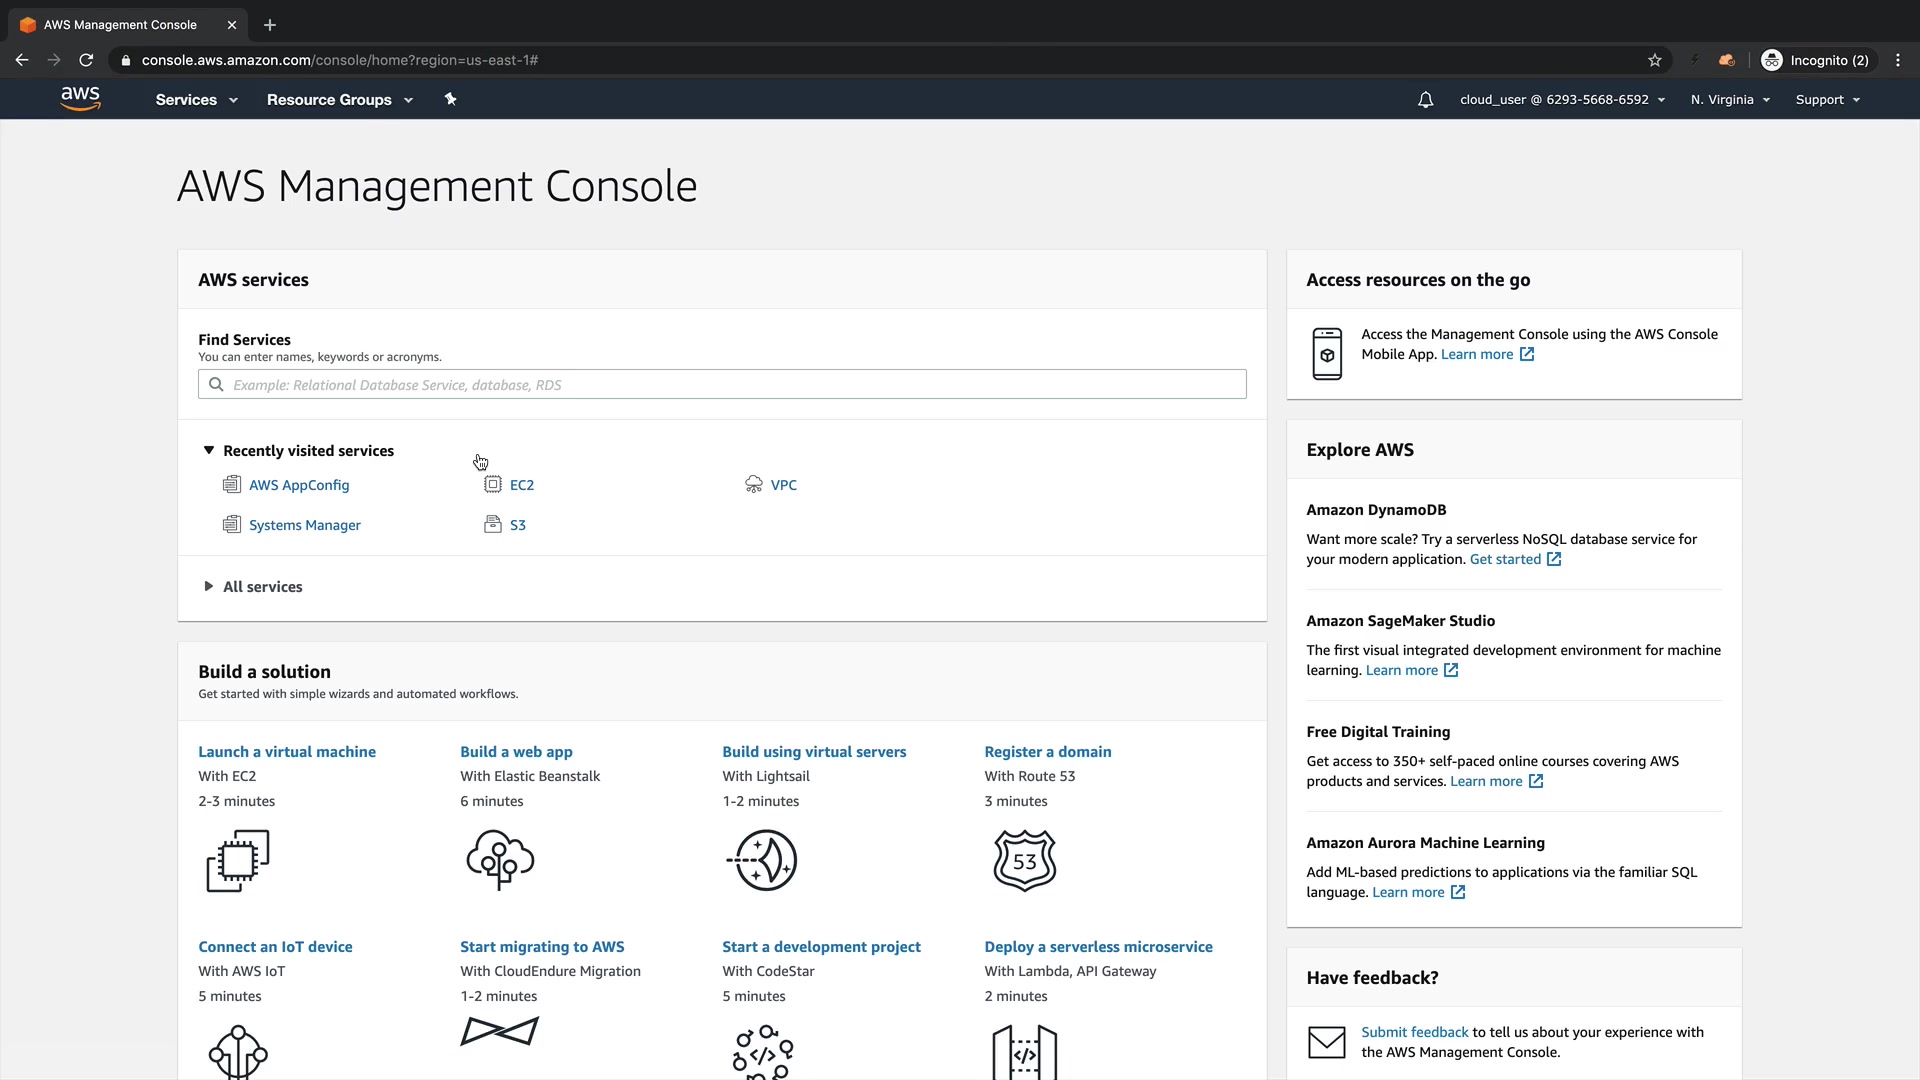Collapse Recently visited services section

[x=209, y=451]
